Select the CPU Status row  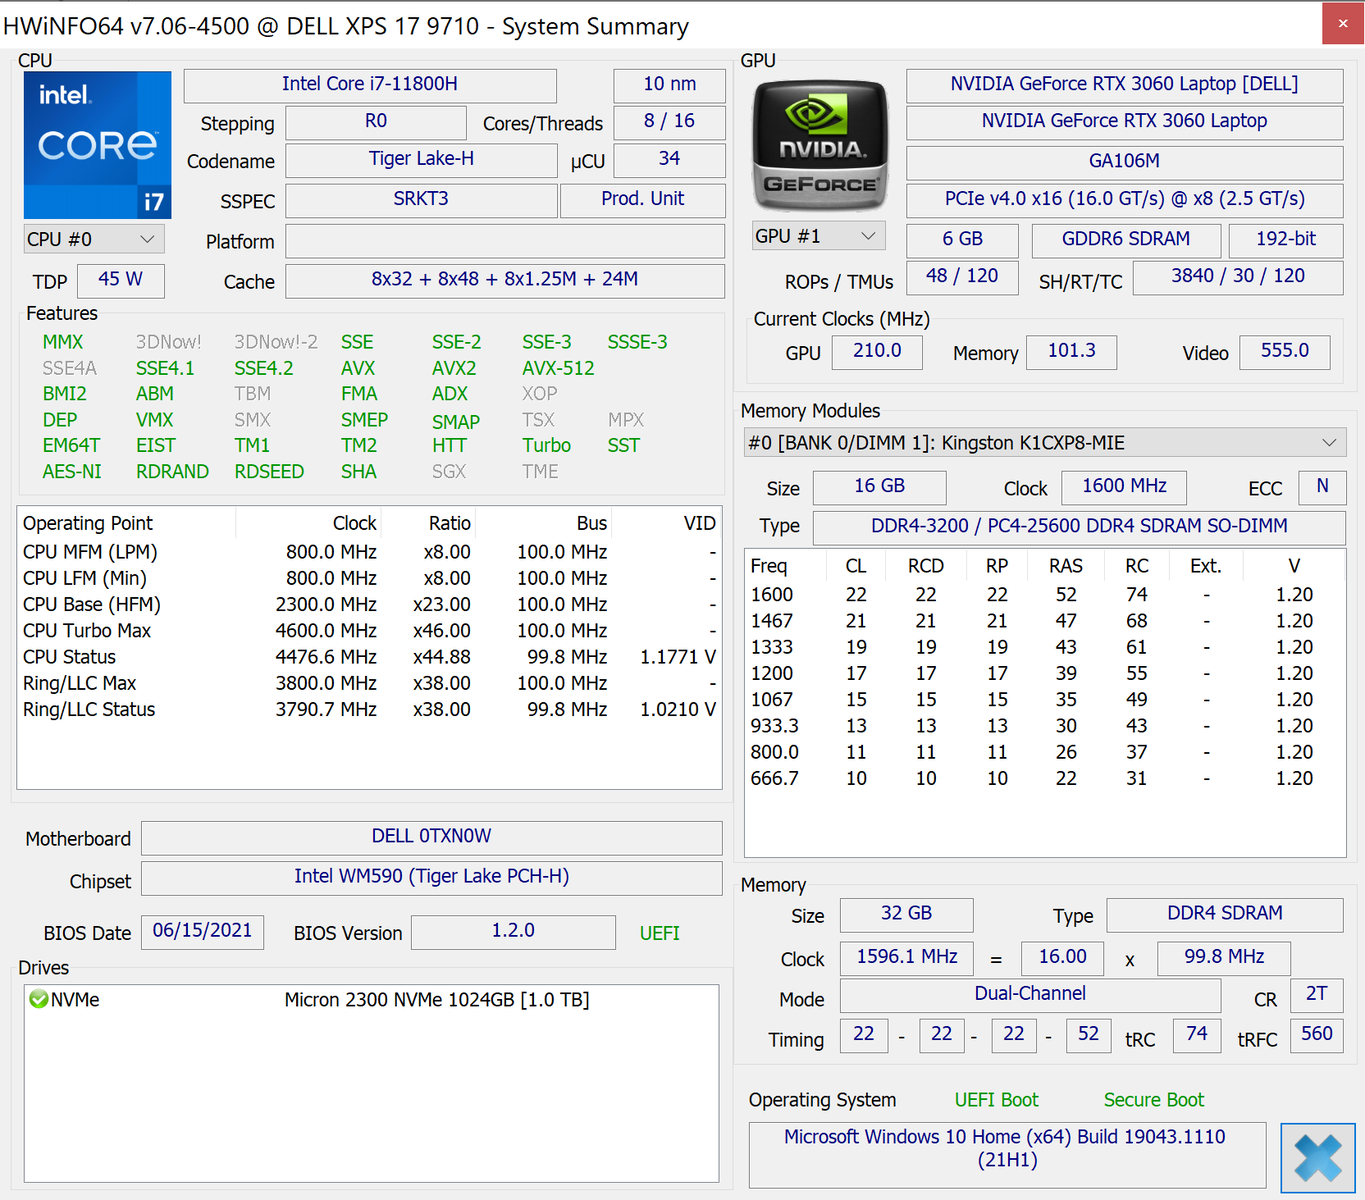pyautogui.click(x=369, y=657)
